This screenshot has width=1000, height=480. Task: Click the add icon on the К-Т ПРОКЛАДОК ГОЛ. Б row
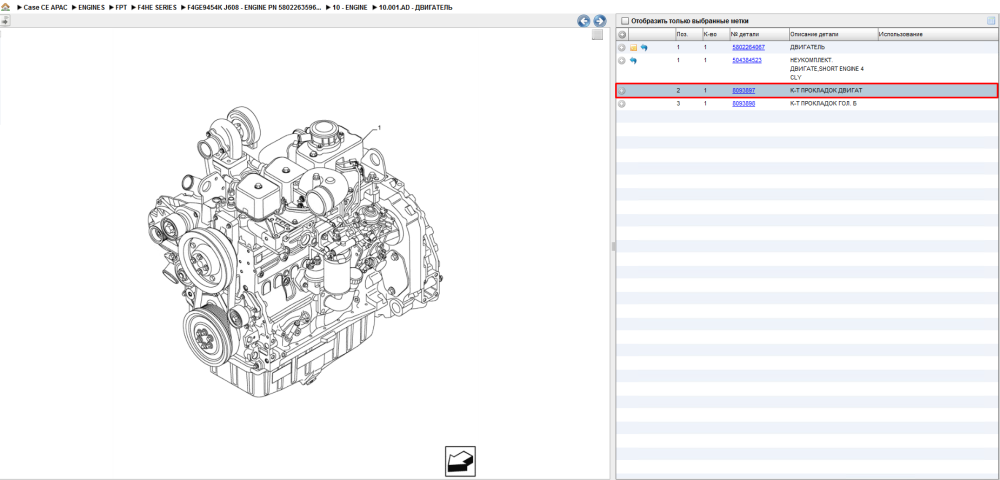(622, 103)
